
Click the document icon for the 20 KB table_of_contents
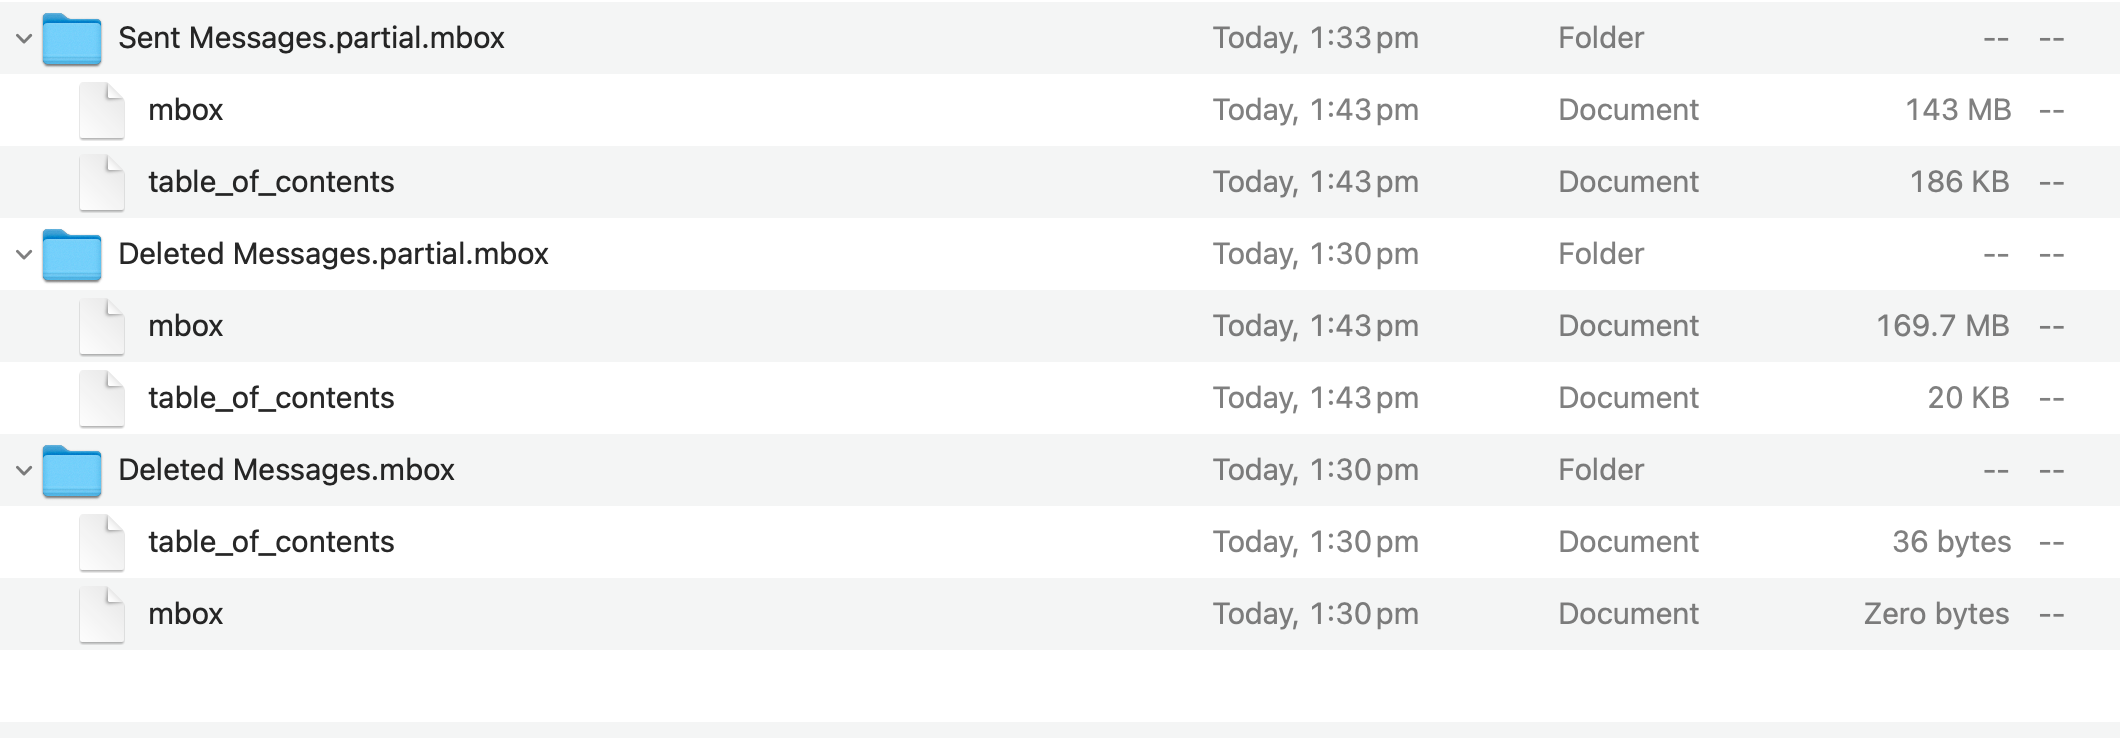100,398
